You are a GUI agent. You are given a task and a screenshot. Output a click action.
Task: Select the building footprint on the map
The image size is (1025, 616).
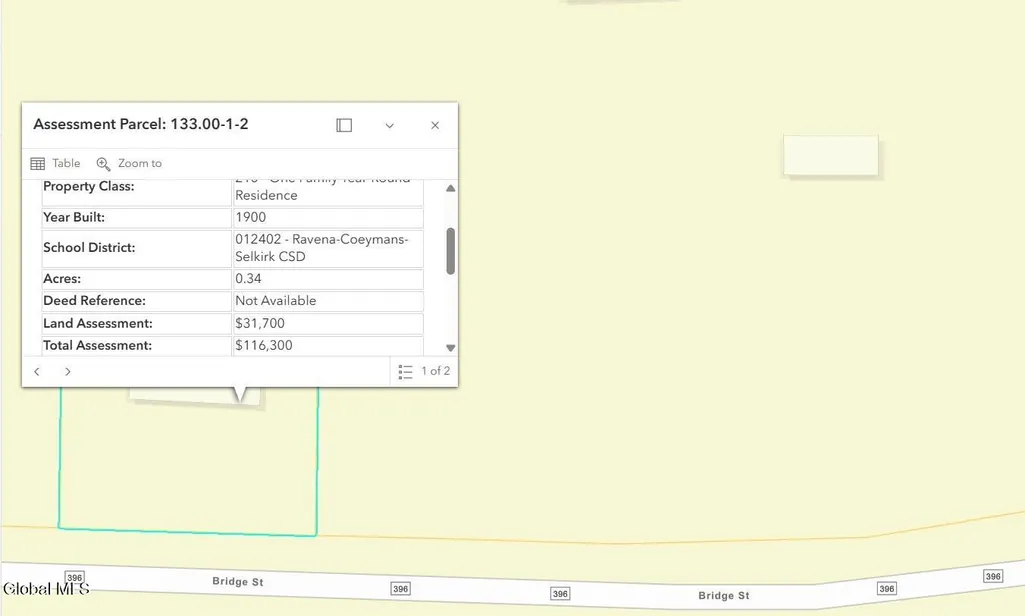[831, 156]
